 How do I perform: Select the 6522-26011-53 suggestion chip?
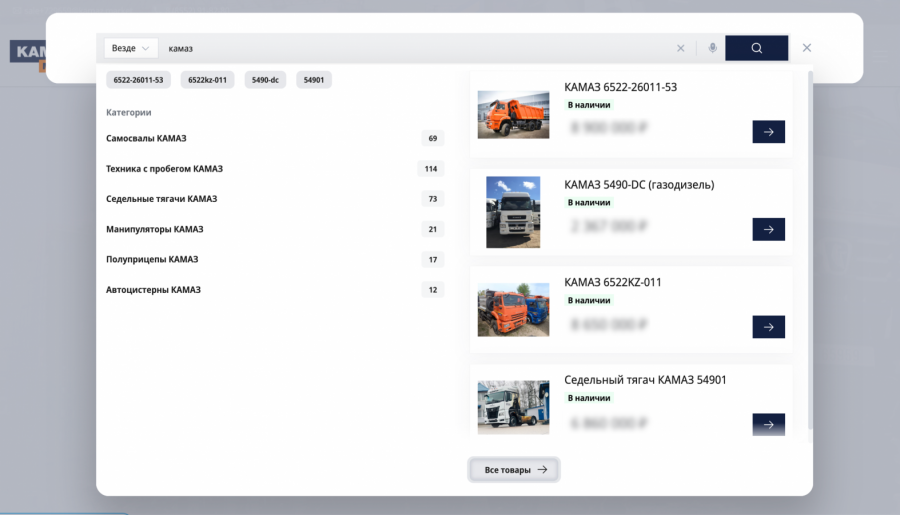[x=138, y=80]
